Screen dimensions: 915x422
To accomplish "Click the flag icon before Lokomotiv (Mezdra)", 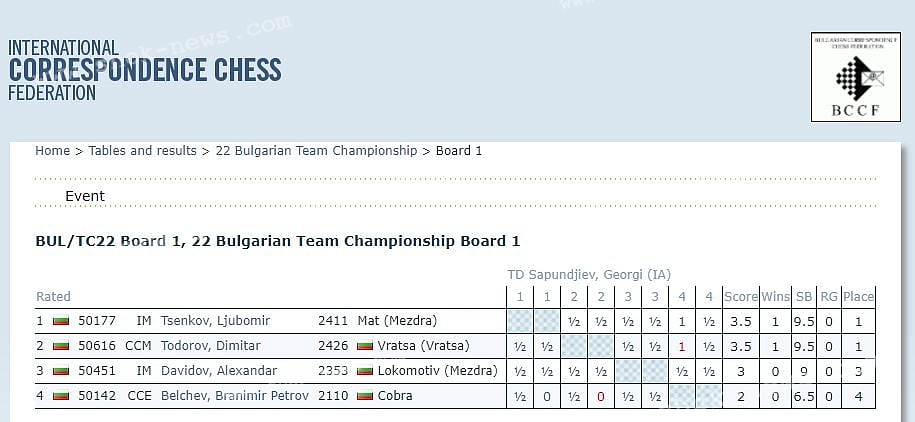I will [365, 371].
